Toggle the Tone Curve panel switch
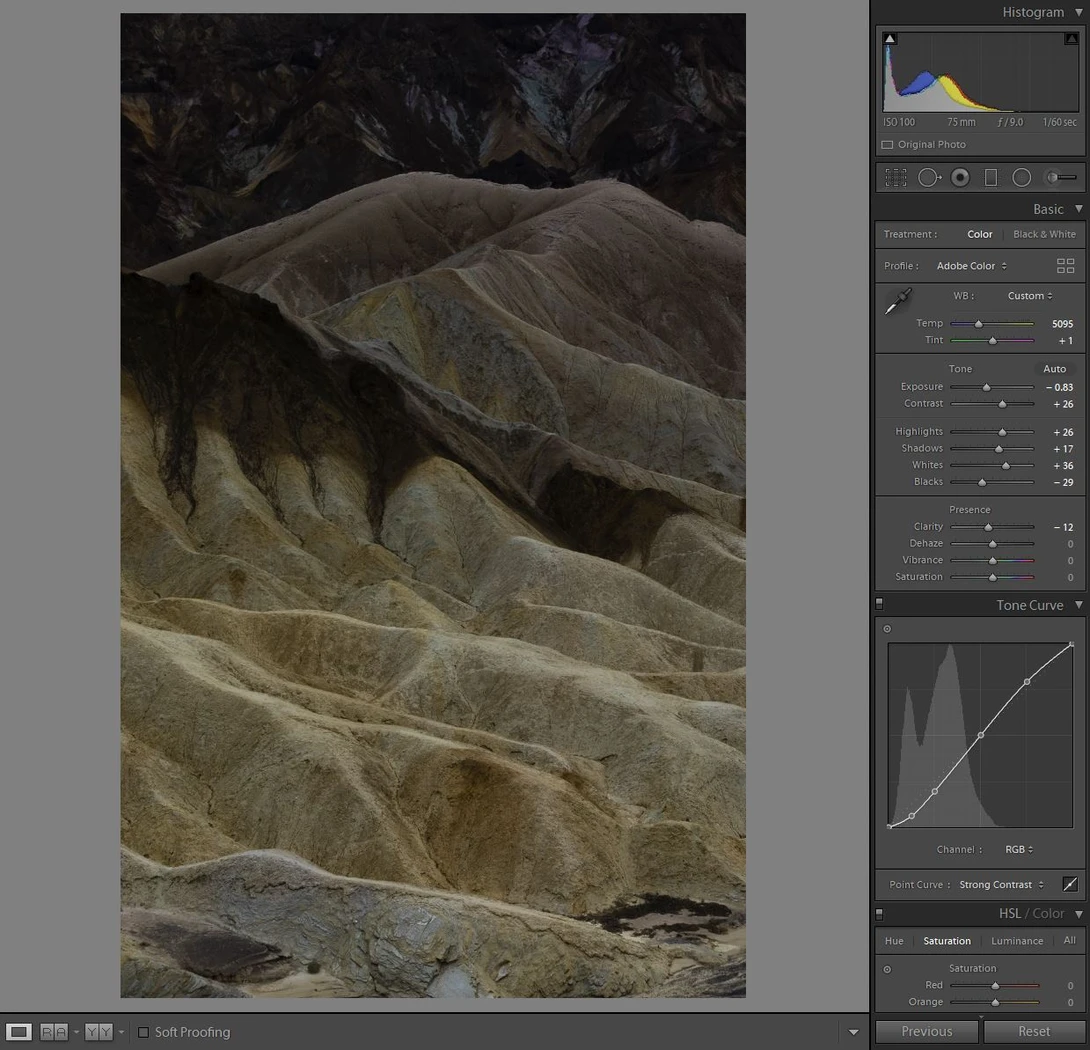Viewport: 1090px width, 1050px height. [x=879, y=604]
